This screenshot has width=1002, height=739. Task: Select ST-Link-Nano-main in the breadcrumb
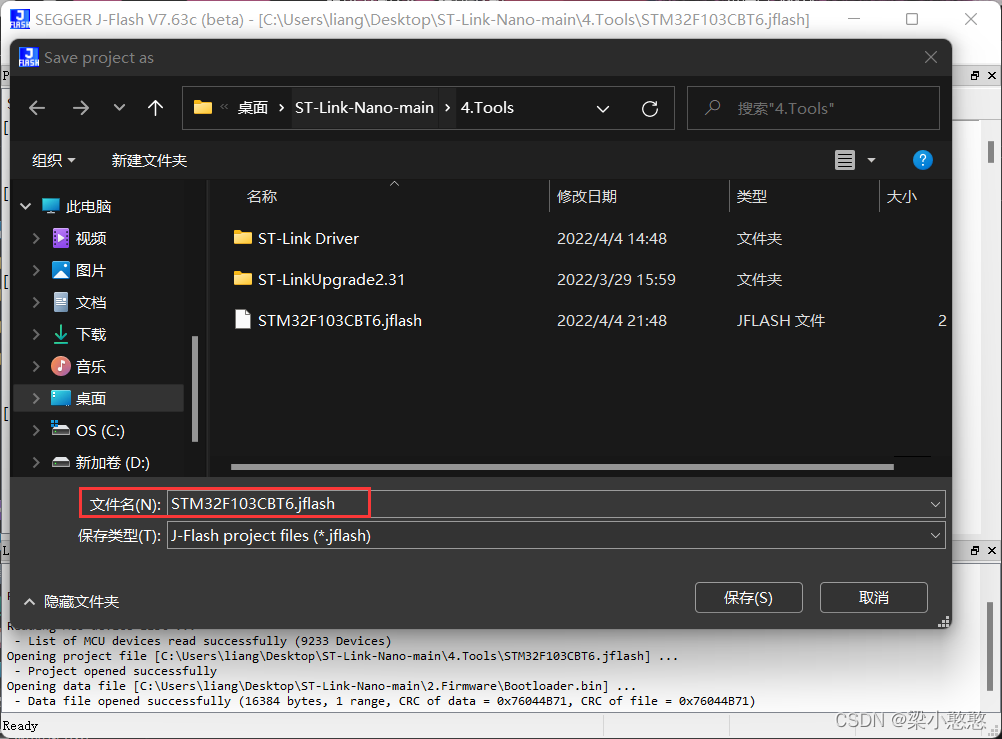coord(364,108)
